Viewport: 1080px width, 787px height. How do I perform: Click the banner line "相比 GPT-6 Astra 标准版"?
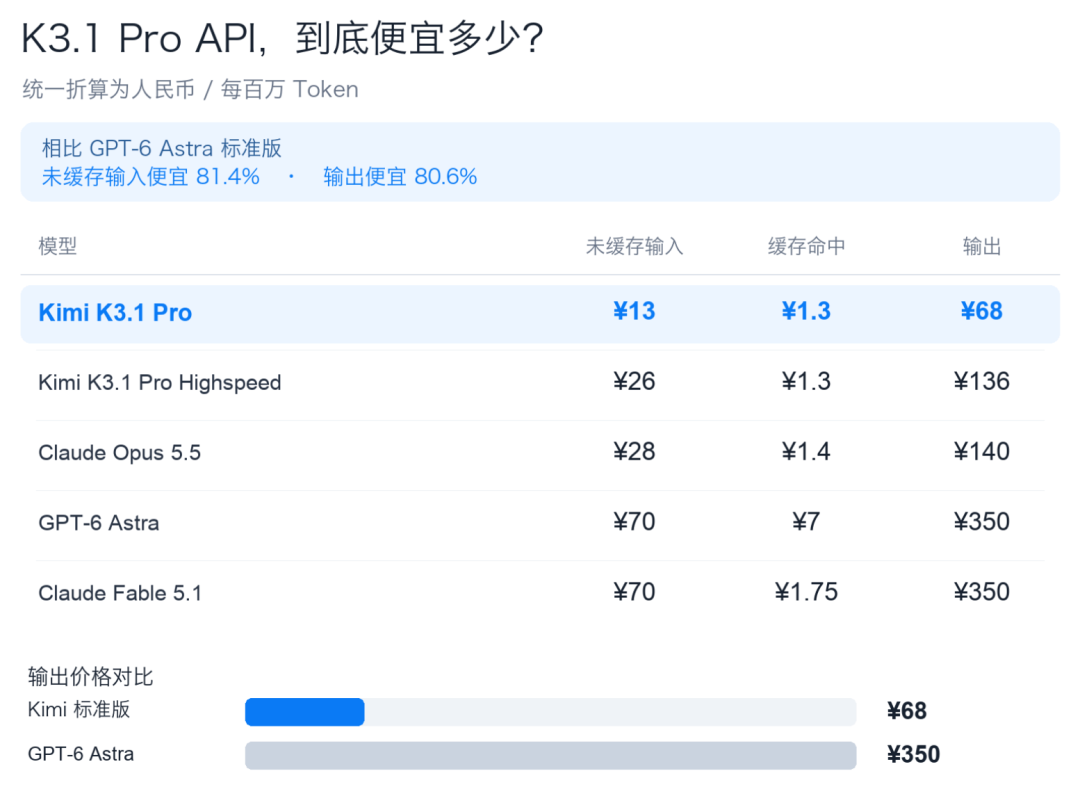pos(162,148)
